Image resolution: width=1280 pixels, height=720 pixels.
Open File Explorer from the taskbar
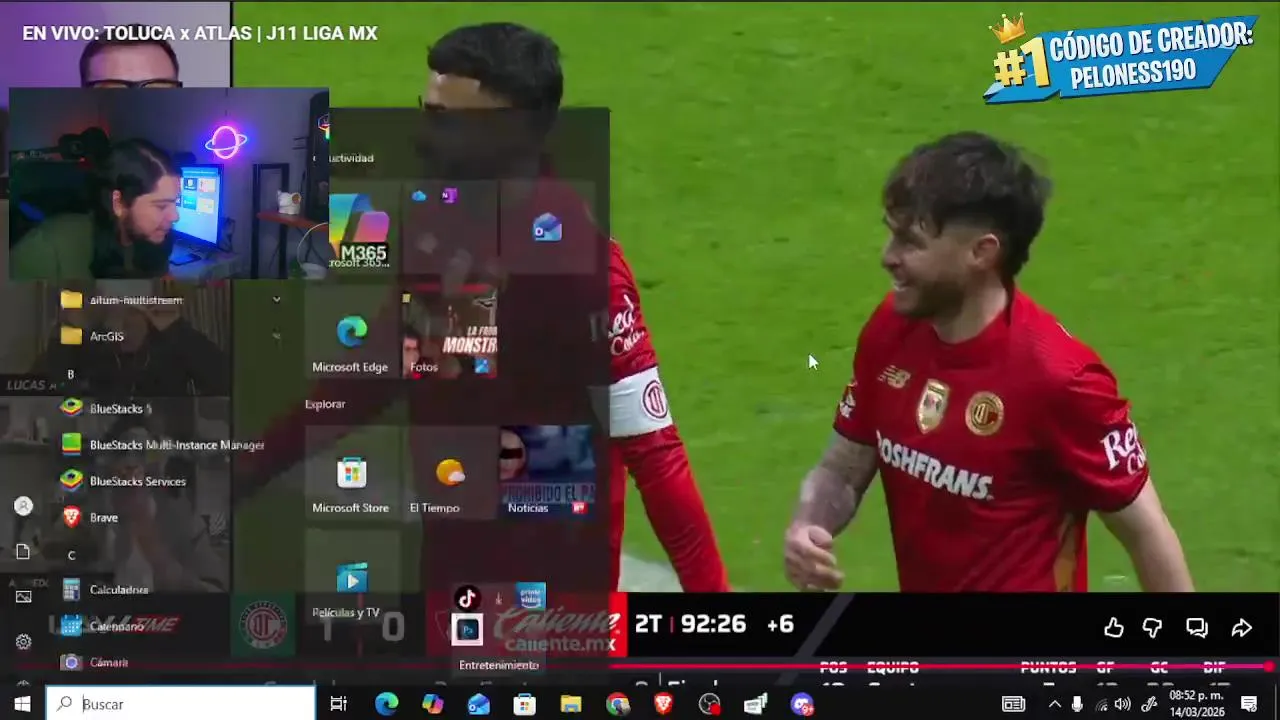[571, 704]
